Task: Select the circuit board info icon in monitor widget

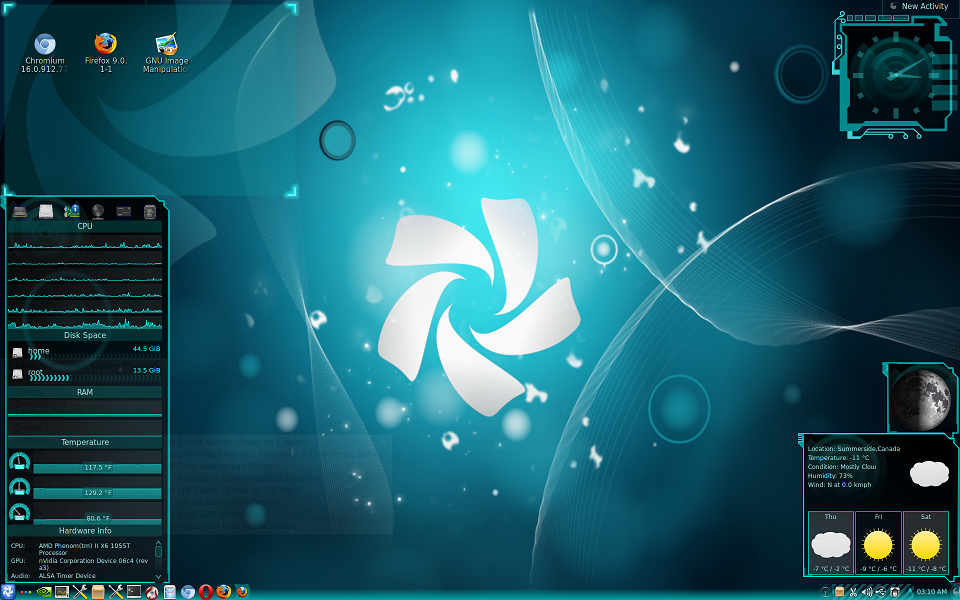Action: click(72, 211)
